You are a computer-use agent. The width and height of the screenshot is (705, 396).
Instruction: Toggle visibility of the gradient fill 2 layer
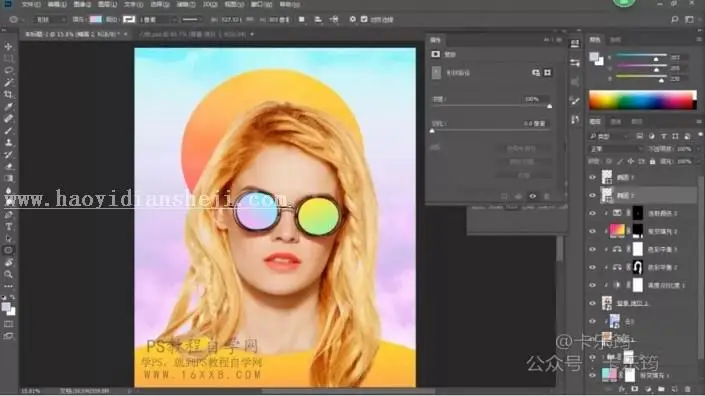click(592, 231)
